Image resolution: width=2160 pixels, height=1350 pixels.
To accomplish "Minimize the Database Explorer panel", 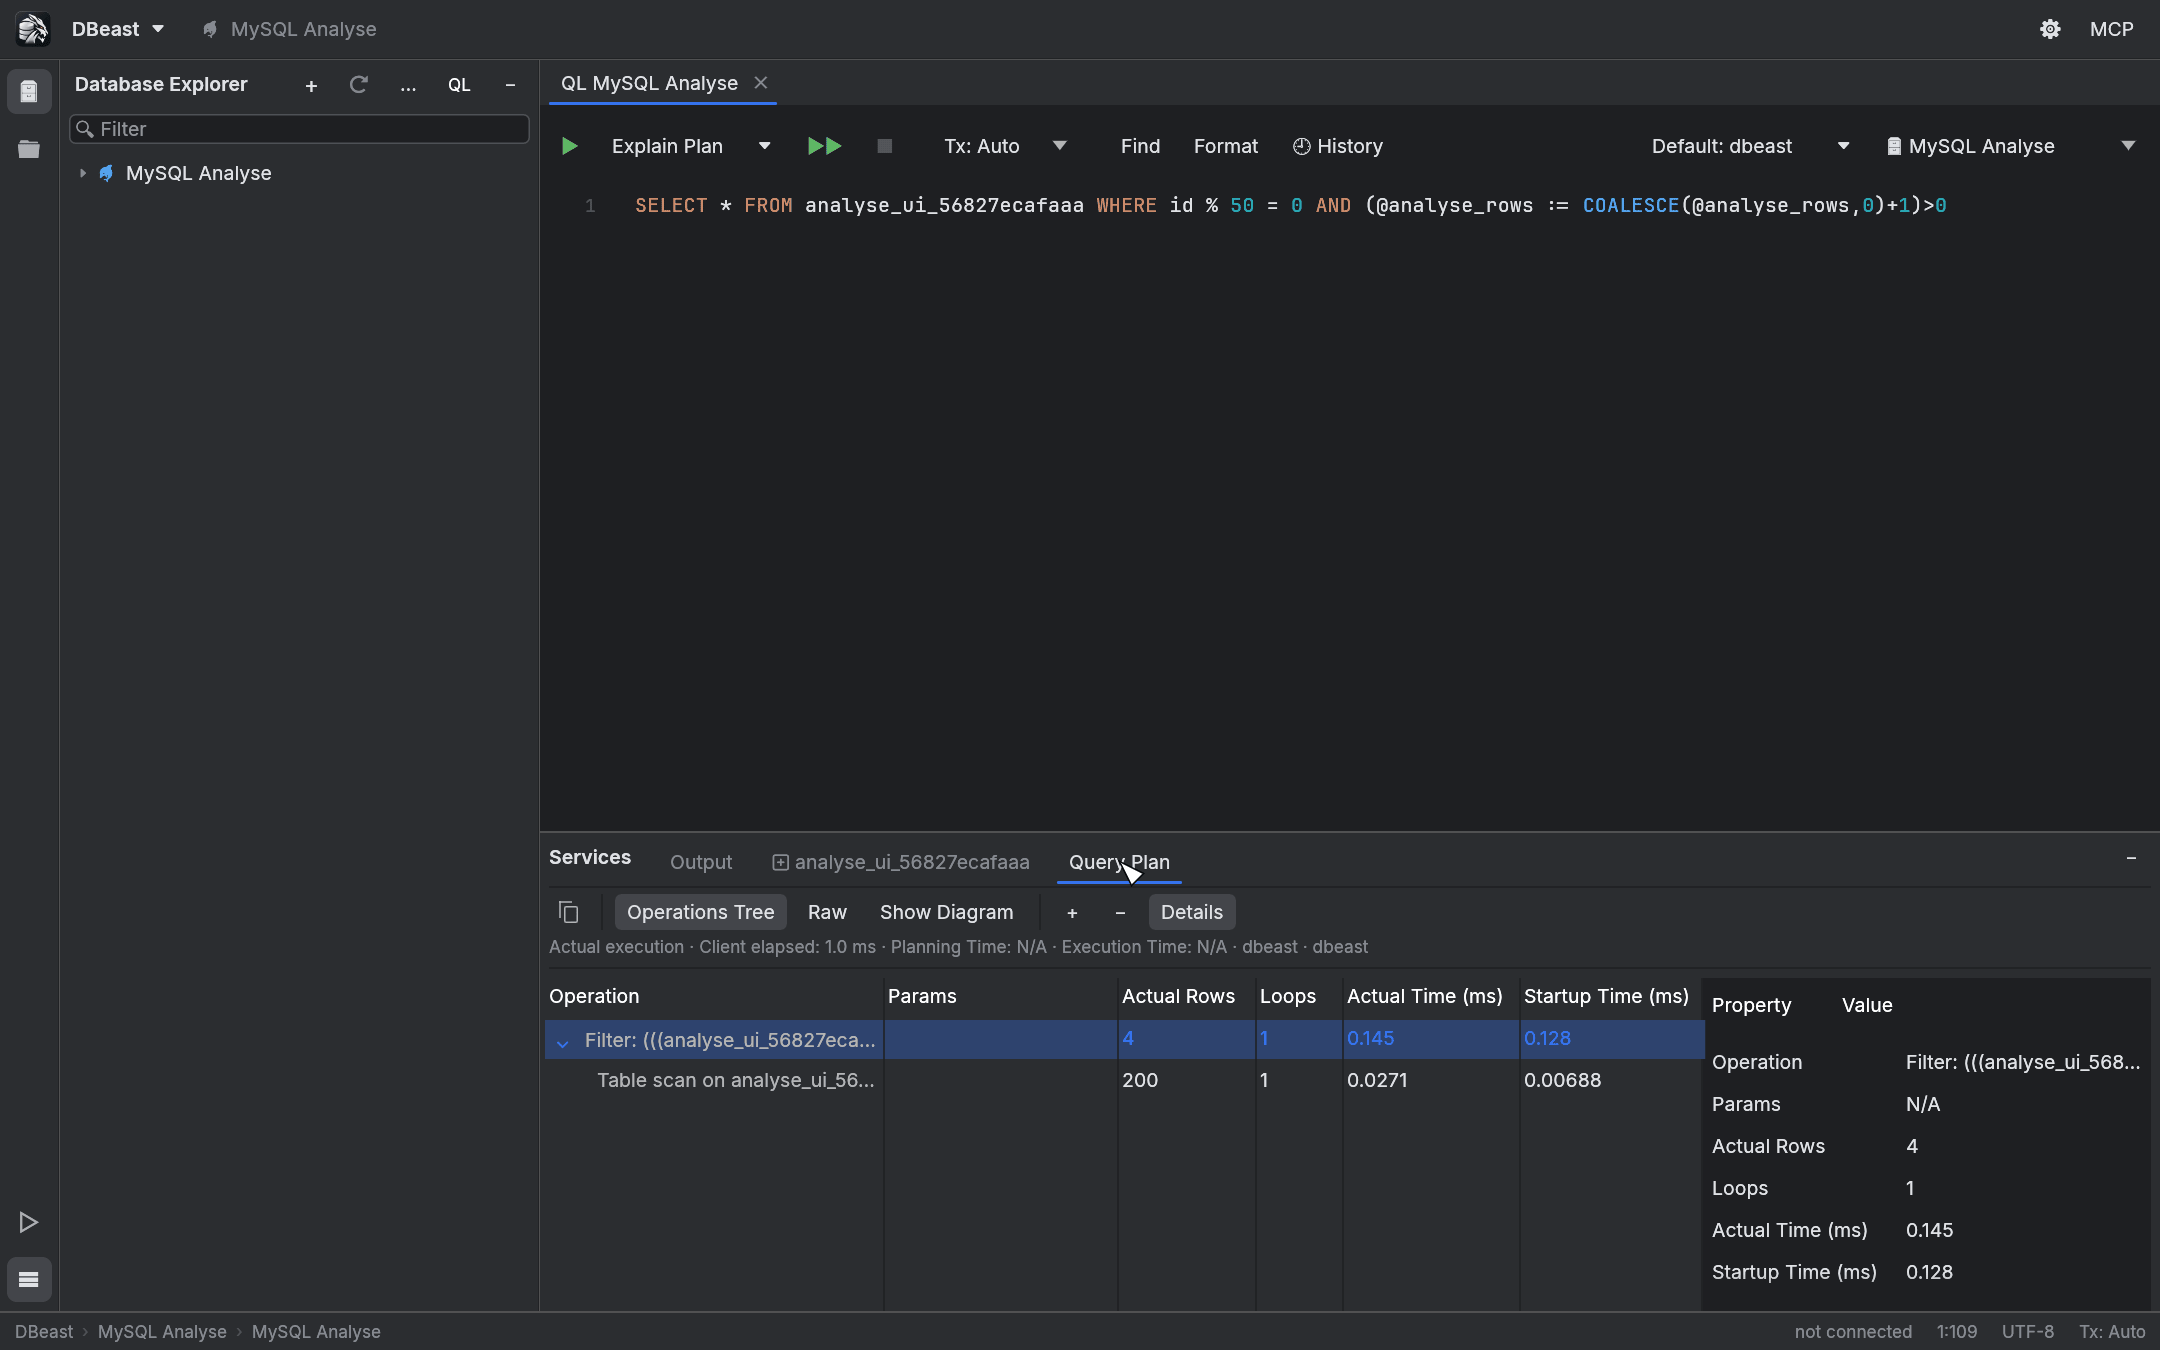I will click(510, 86).
